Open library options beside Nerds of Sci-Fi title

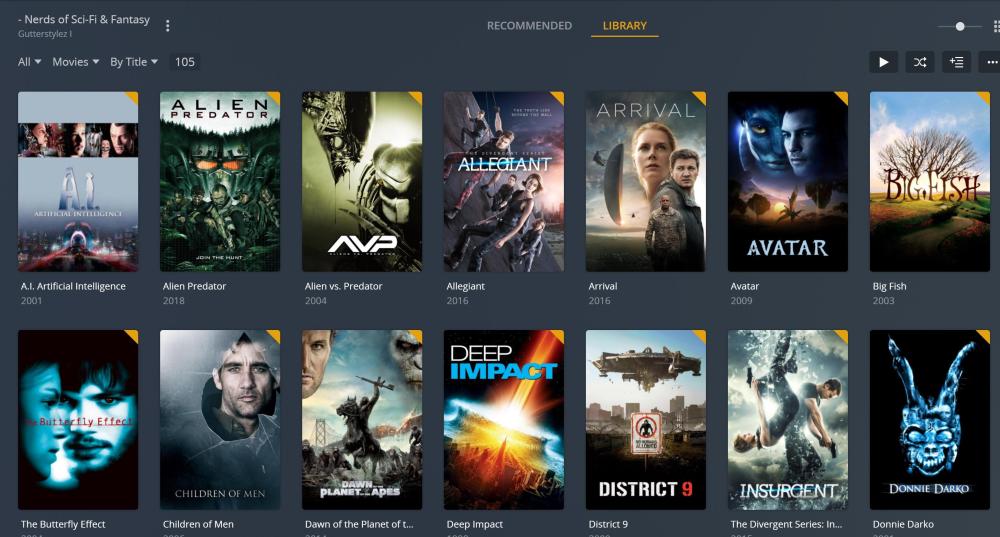coord(168,26)
